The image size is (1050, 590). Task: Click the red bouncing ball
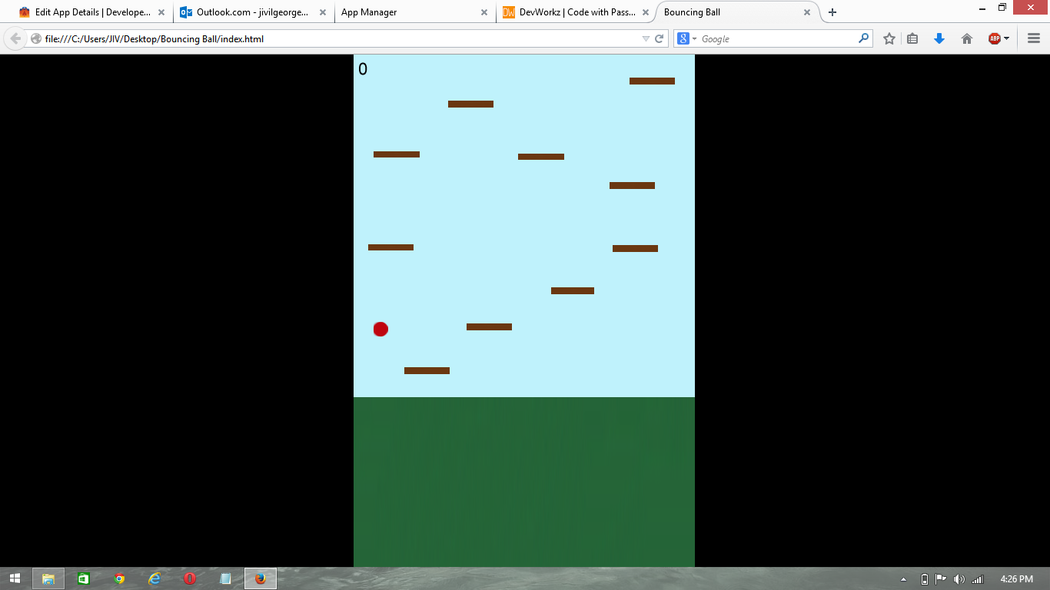click(381, 329)
